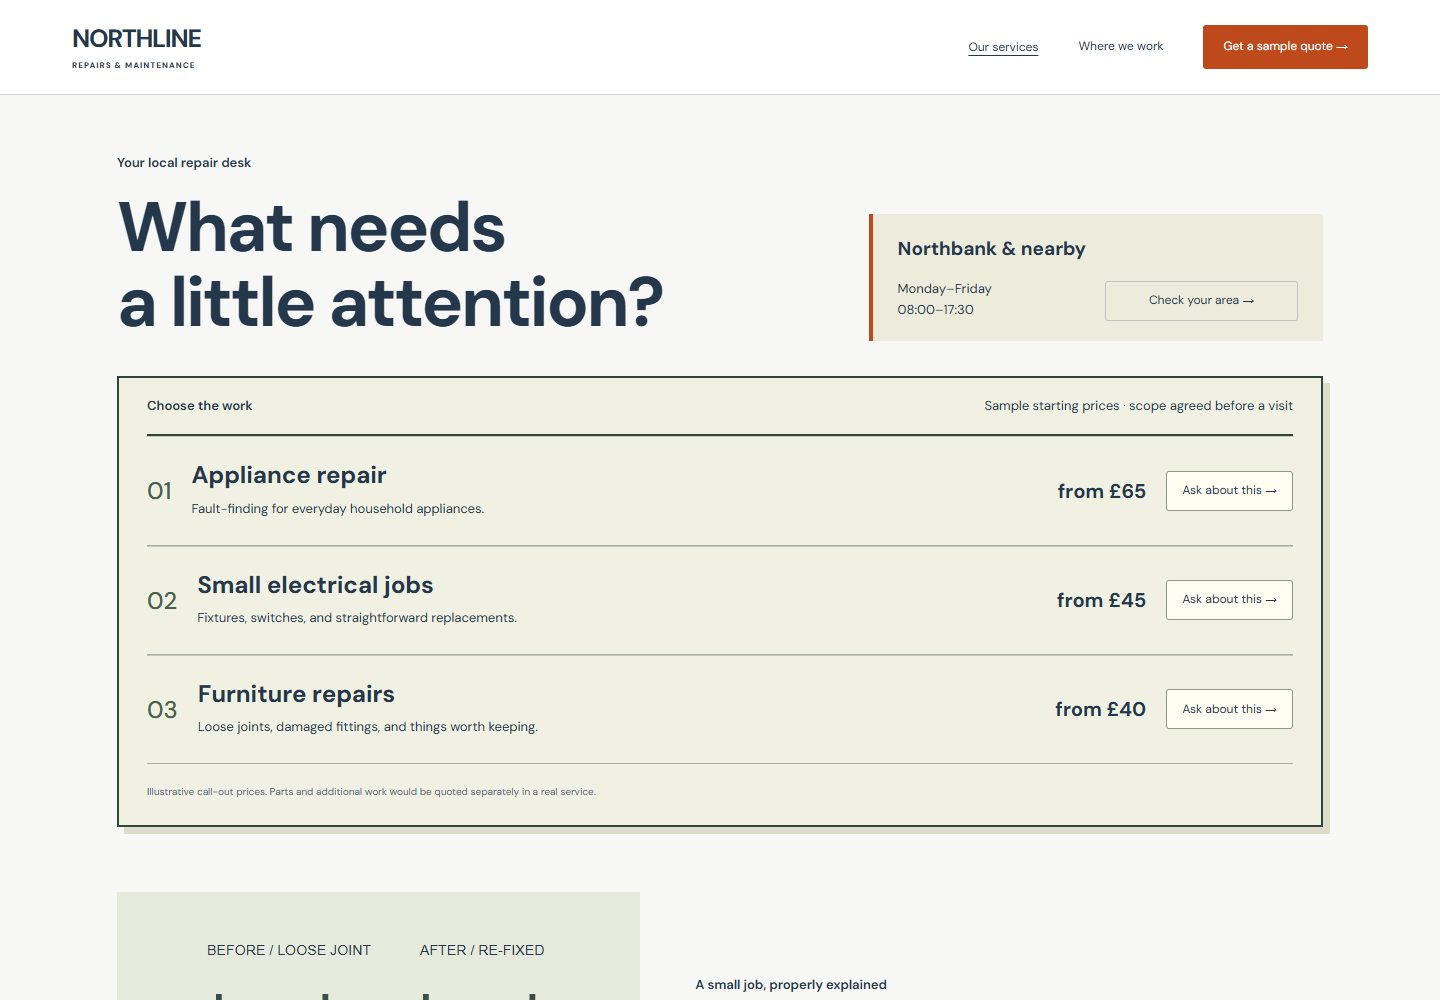The height and width of the screenshot is (1000, 1440).
Task: Click the 08:00–17:30 opening hours text
Action: pyautogui.click(x=935, y=310)
